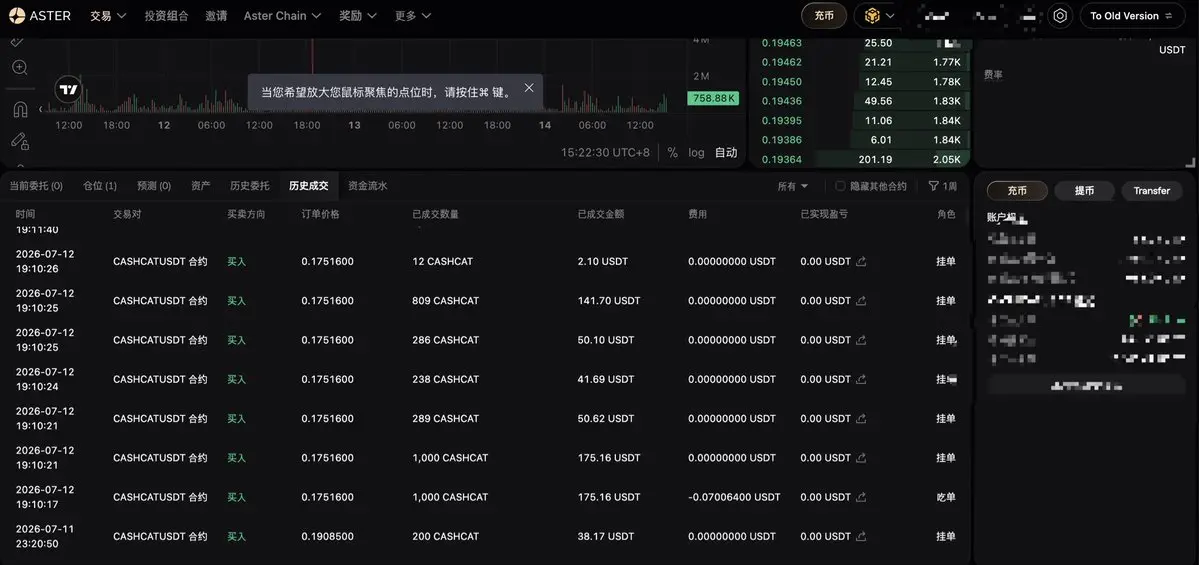Switch to the 历史委托 tab
The image size is (1199, 565).
249,185
